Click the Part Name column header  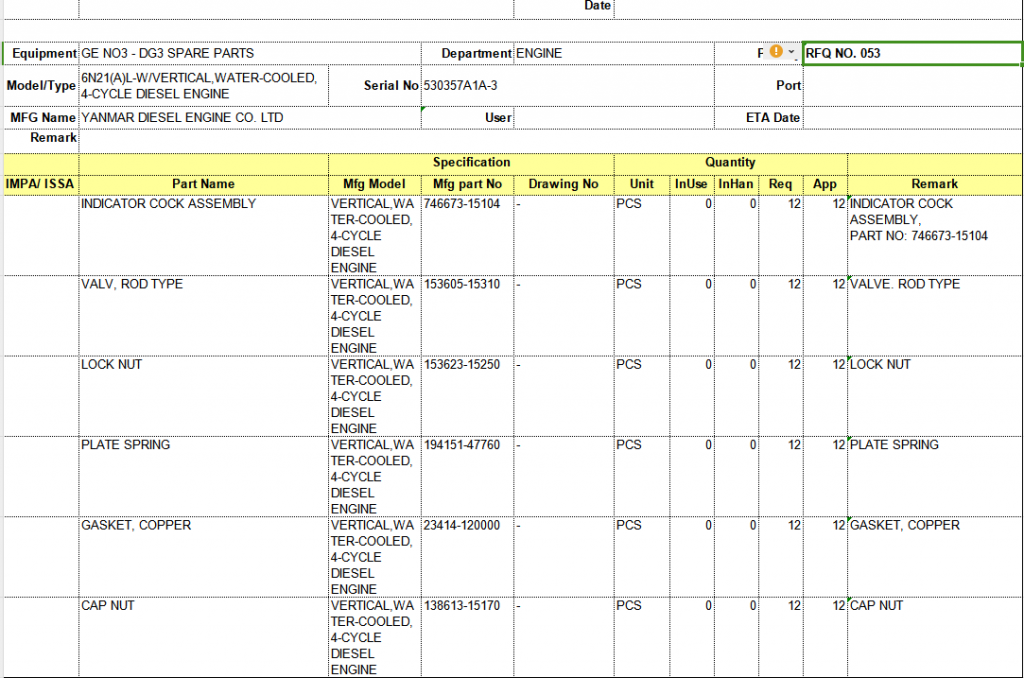pos(203,184)
